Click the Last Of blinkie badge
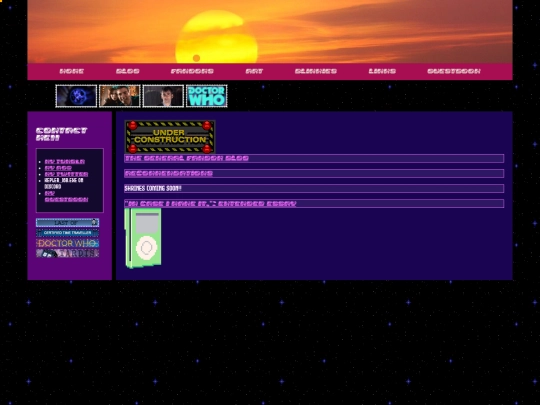Screen dimensions: 540x405 (x=68, y=223)
